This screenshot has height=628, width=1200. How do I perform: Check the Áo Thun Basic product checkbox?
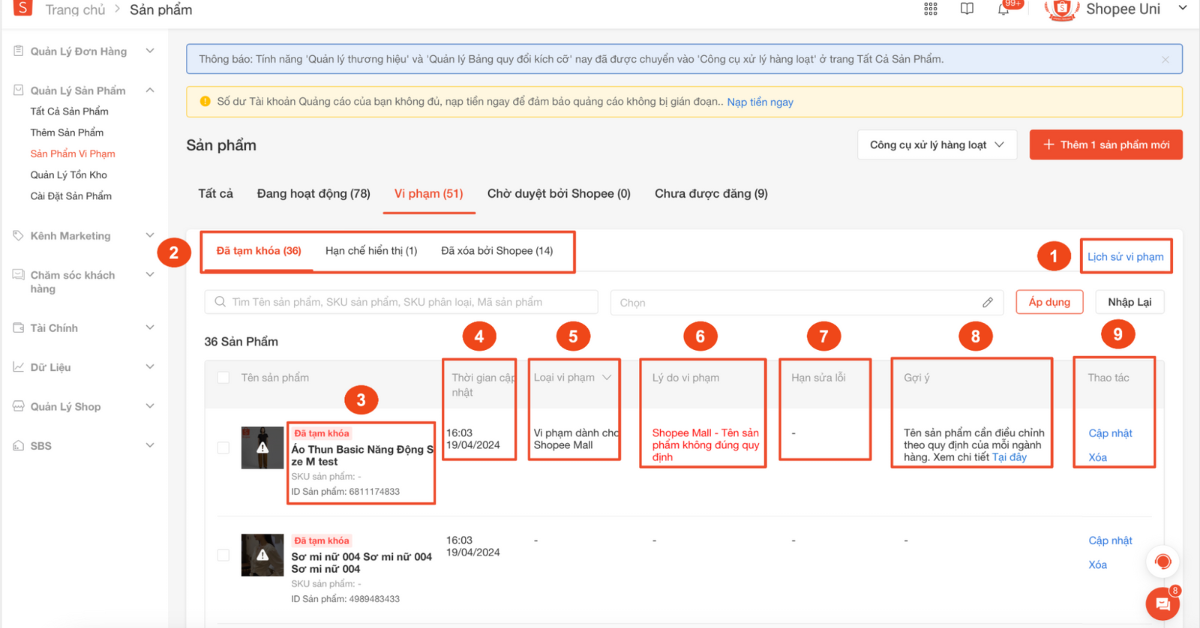point(223,448)
